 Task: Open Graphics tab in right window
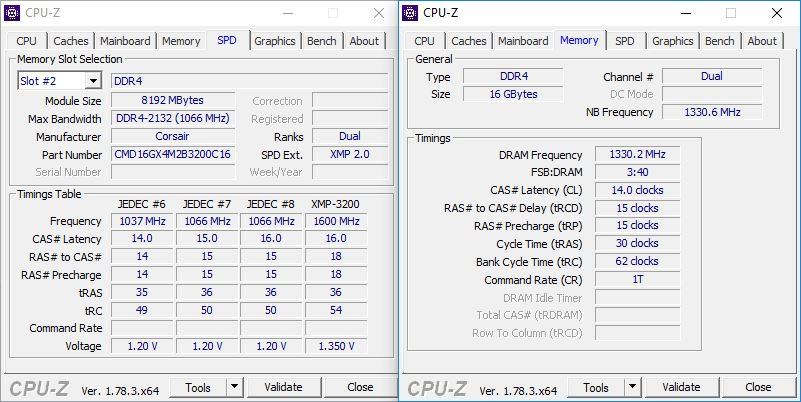673,41
